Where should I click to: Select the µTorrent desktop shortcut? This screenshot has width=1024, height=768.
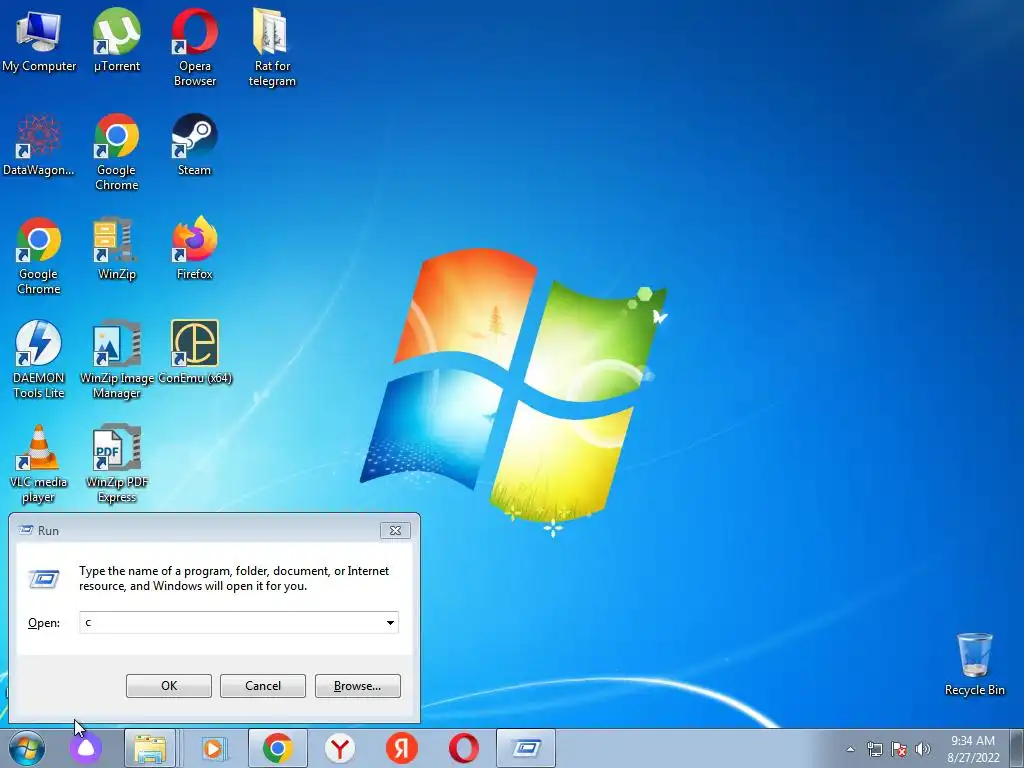[x=116, y=40]
